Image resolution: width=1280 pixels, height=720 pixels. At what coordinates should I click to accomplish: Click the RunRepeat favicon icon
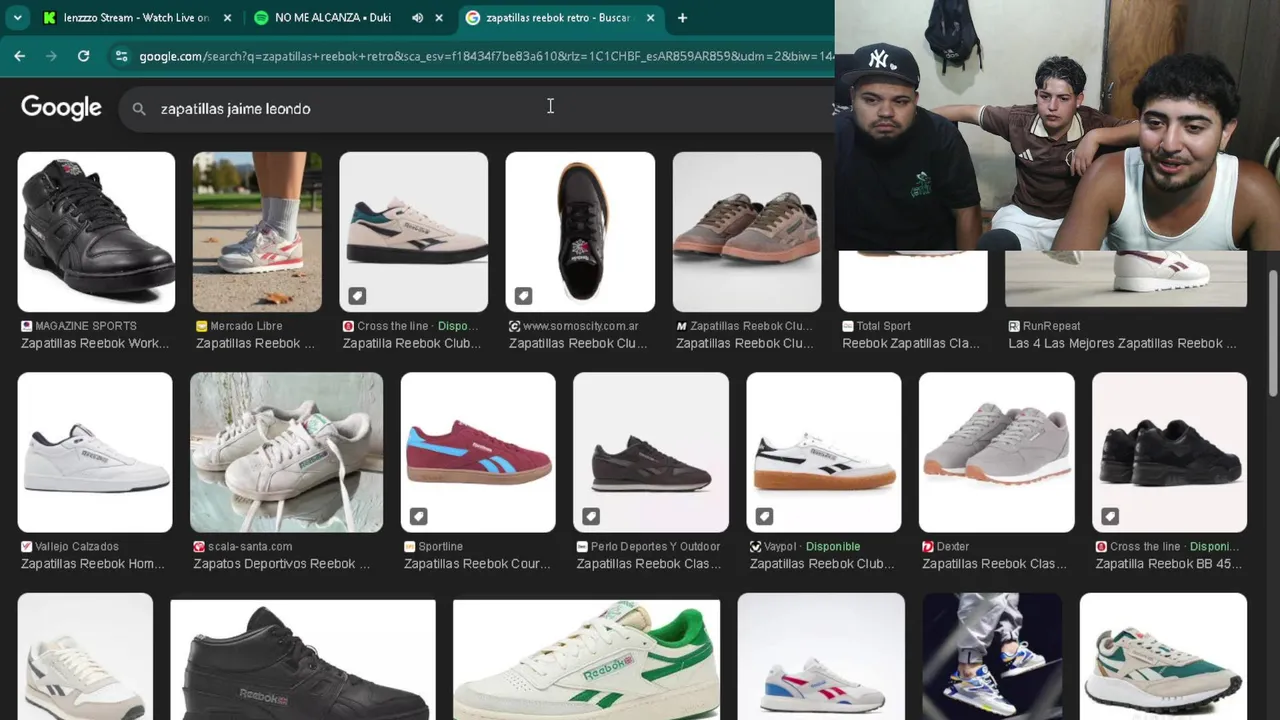tap(1013, 326)
